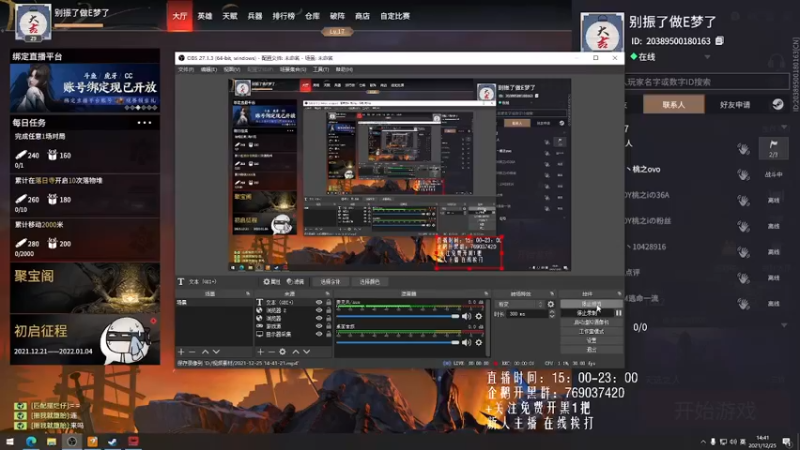Click OBS 设置 settings button
Screen dimensions: 800x450
591,340
